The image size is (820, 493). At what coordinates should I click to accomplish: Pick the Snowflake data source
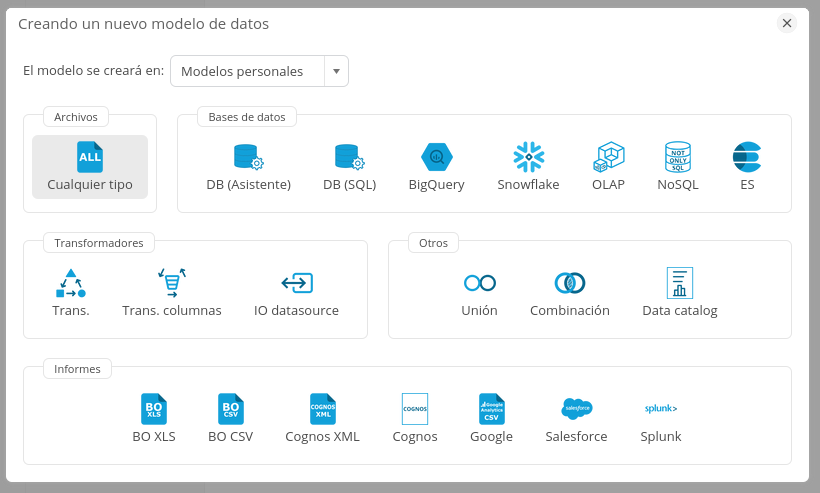point(528,158)
